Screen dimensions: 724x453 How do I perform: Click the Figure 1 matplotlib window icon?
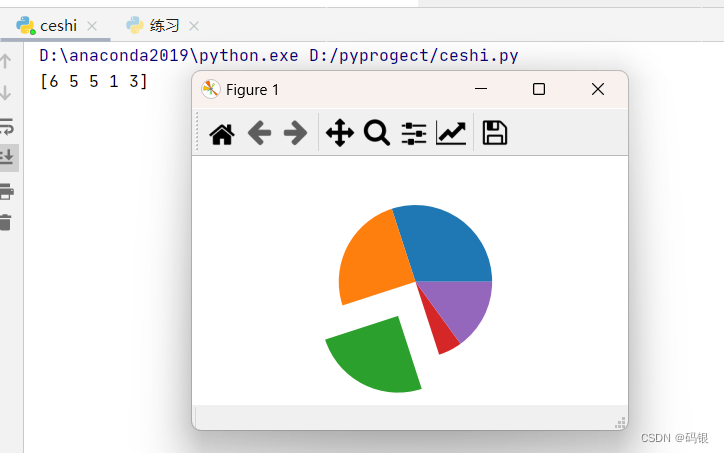tap(210, 89)
